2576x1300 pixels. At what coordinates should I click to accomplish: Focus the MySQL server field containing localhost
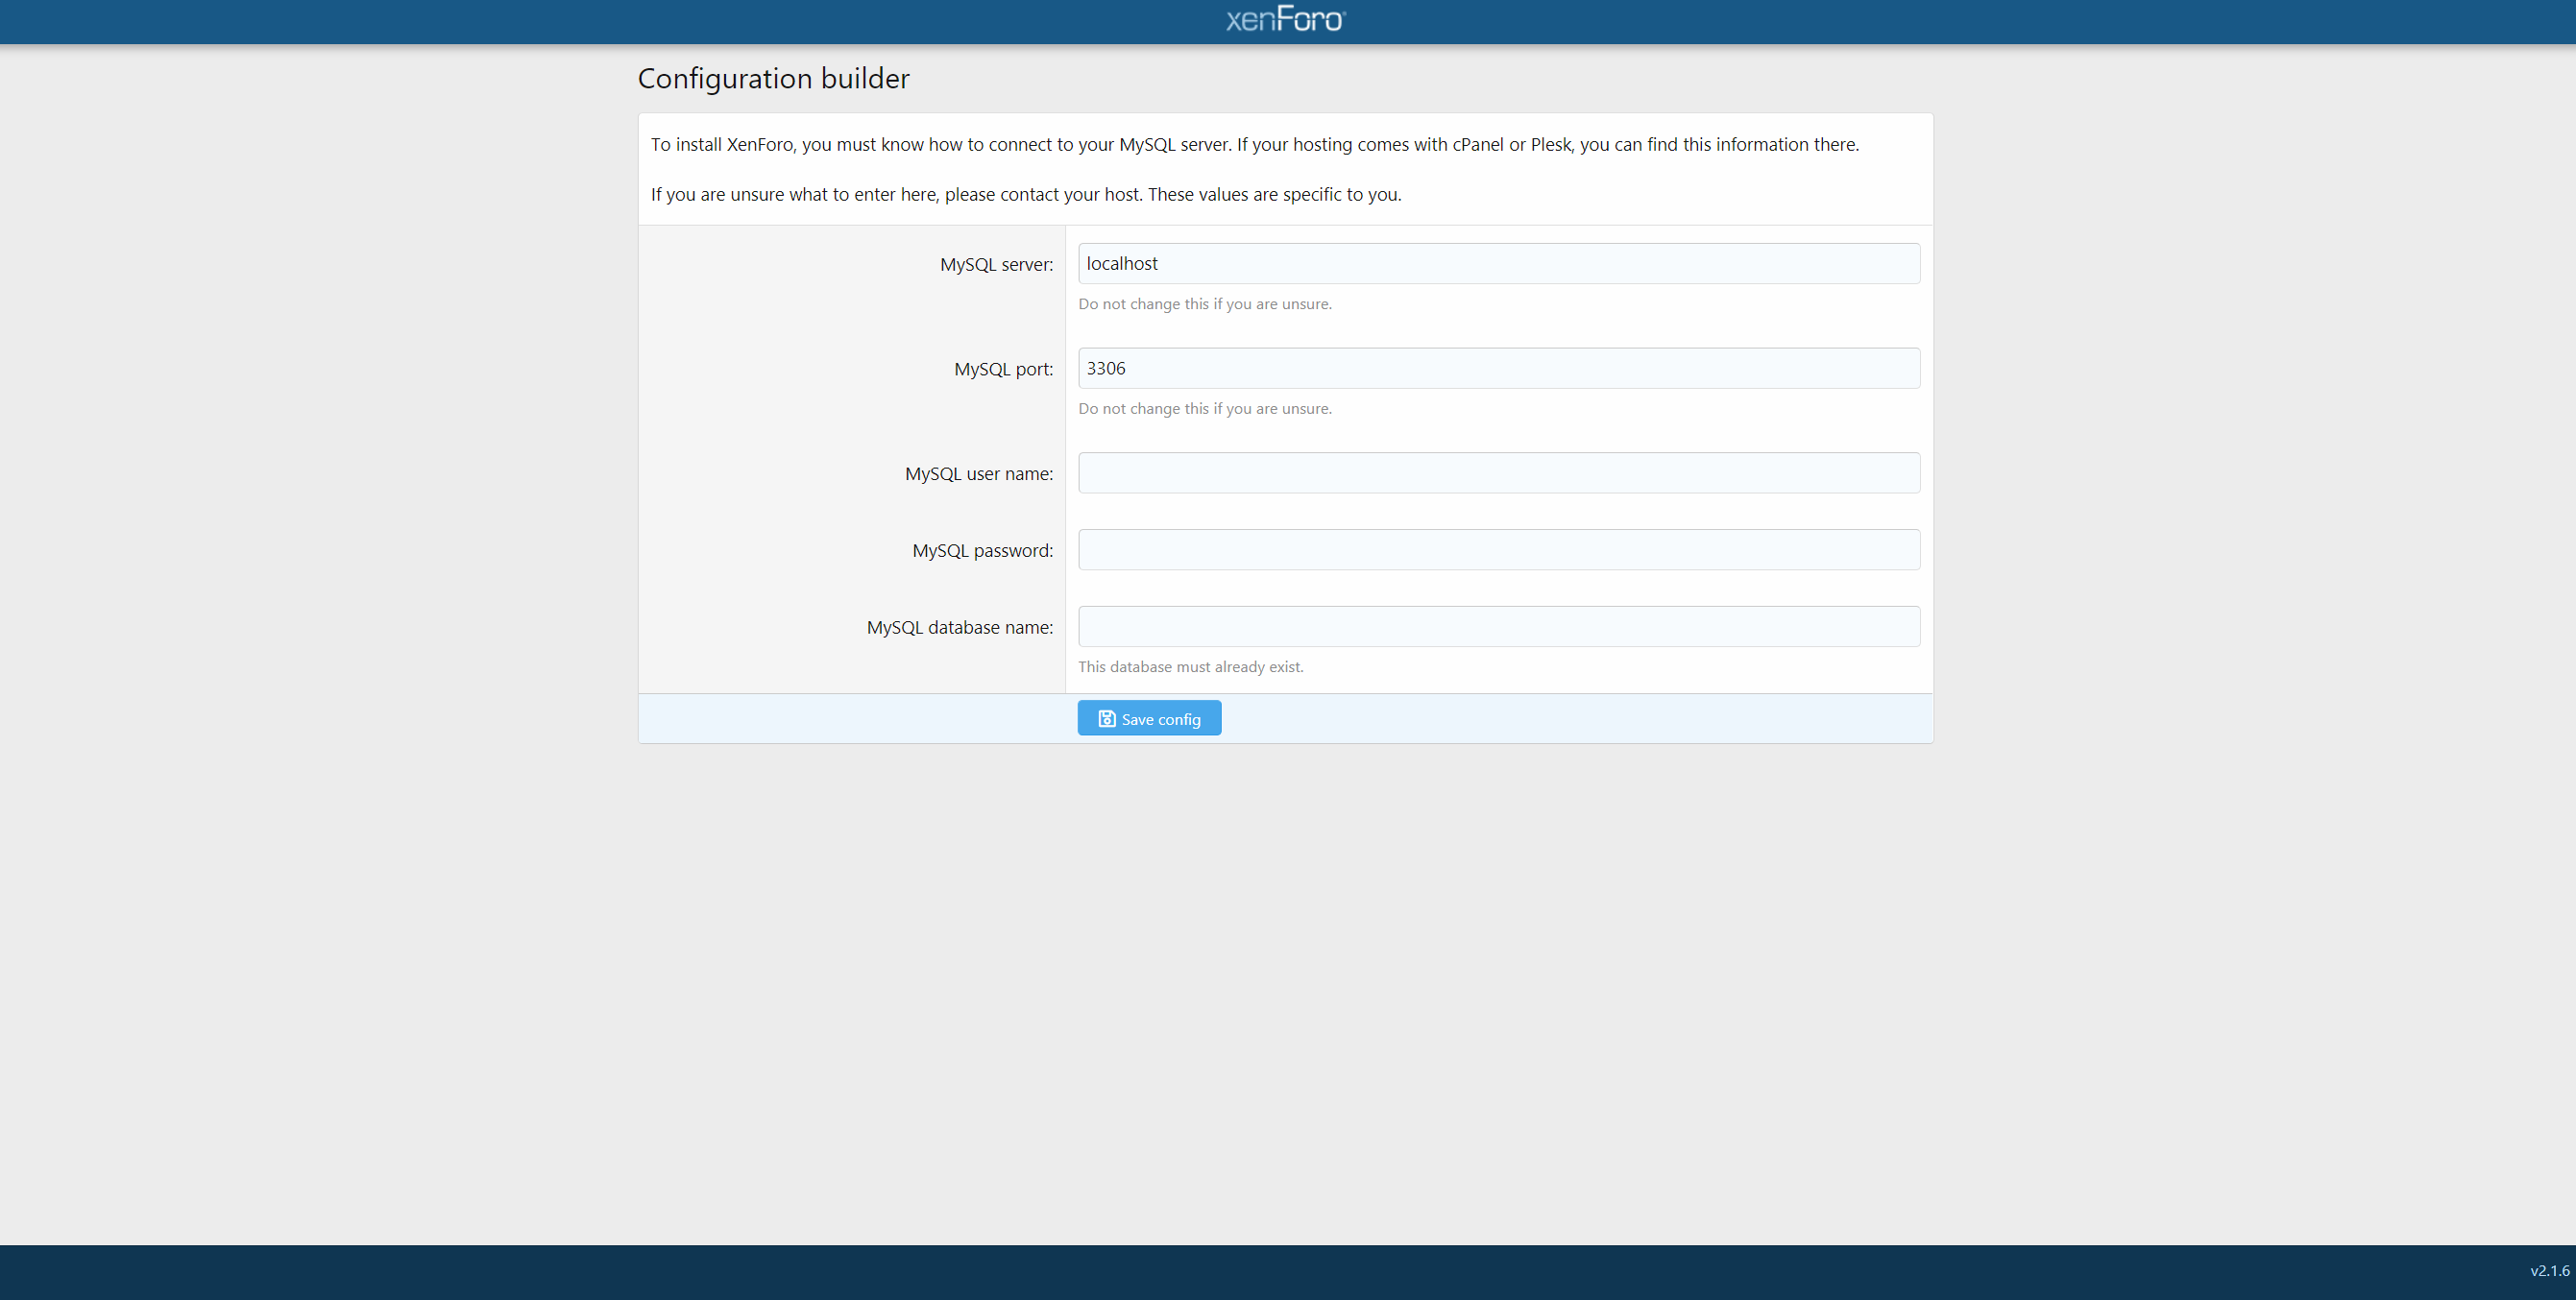pyautogui.click(x=1498, y=264)
